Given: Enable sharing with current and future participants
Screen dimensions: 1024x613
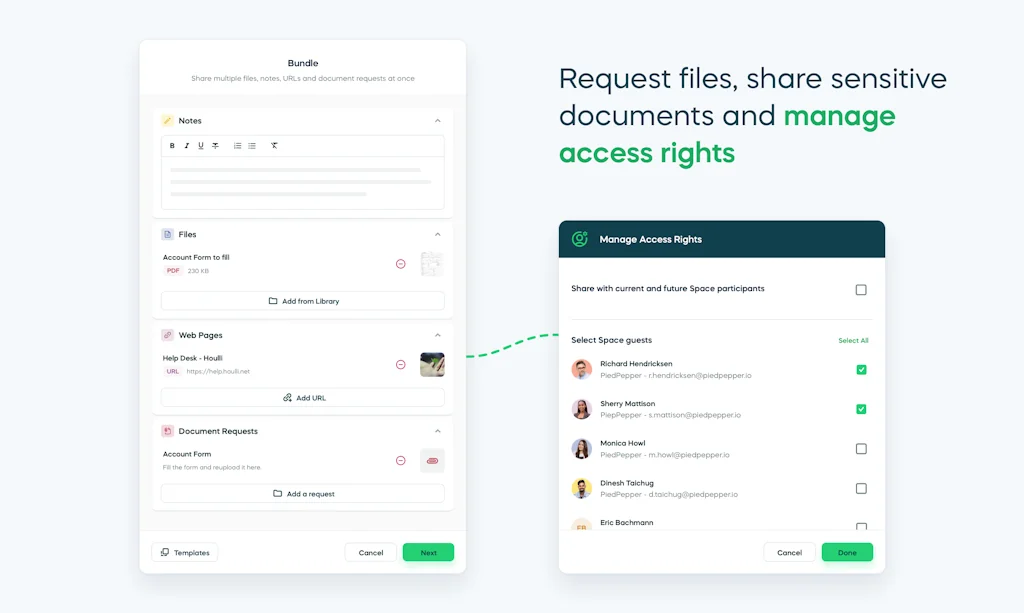Looking at the screenshot, I should [x=861, y=290].
